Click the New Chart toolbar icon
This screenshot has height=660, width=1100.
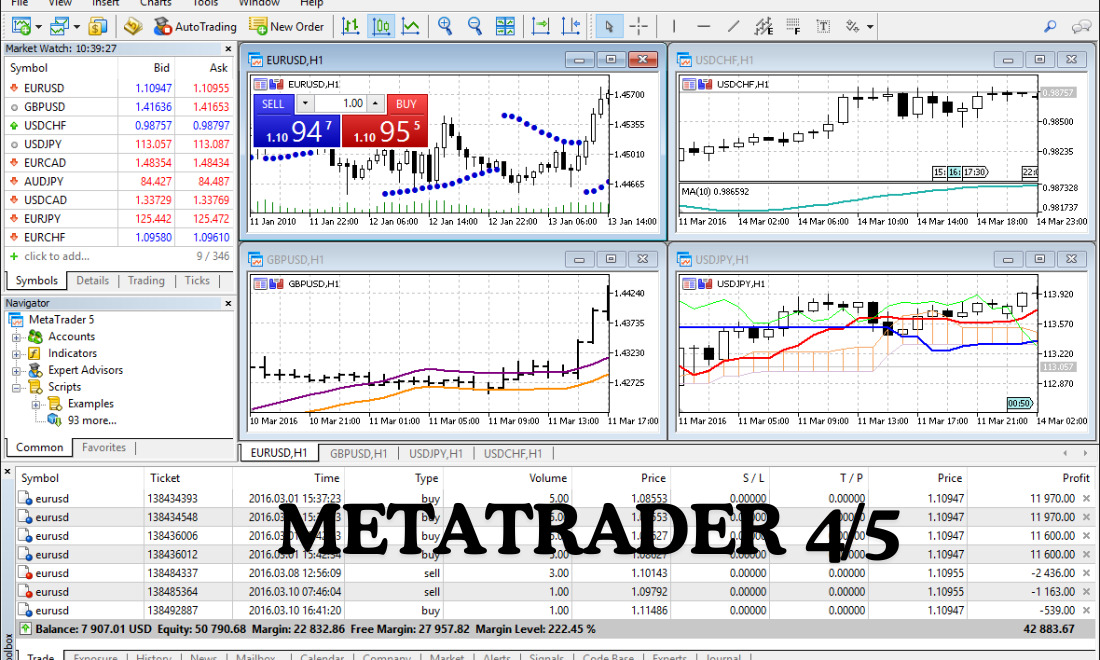coord(21,27)
